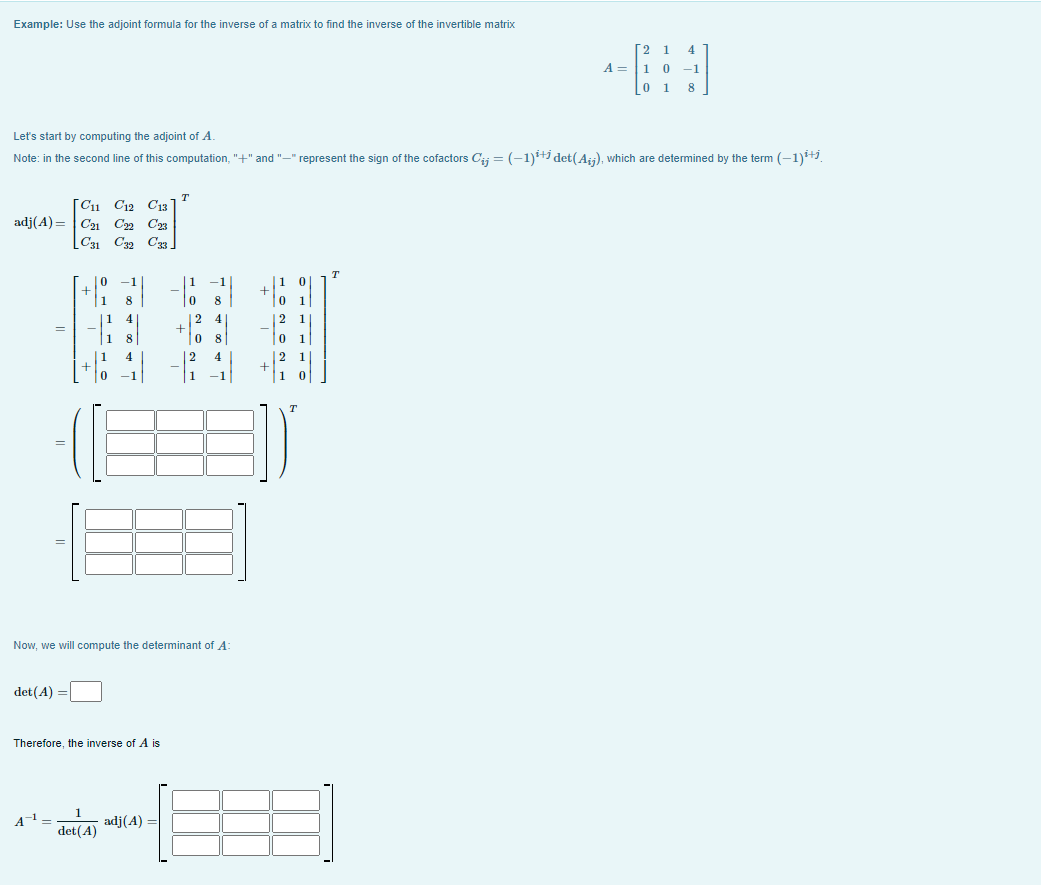1041x885 pixels.
Task: Click the top-right entry of the transposed adjoint matrix
Action: (208, 518)
